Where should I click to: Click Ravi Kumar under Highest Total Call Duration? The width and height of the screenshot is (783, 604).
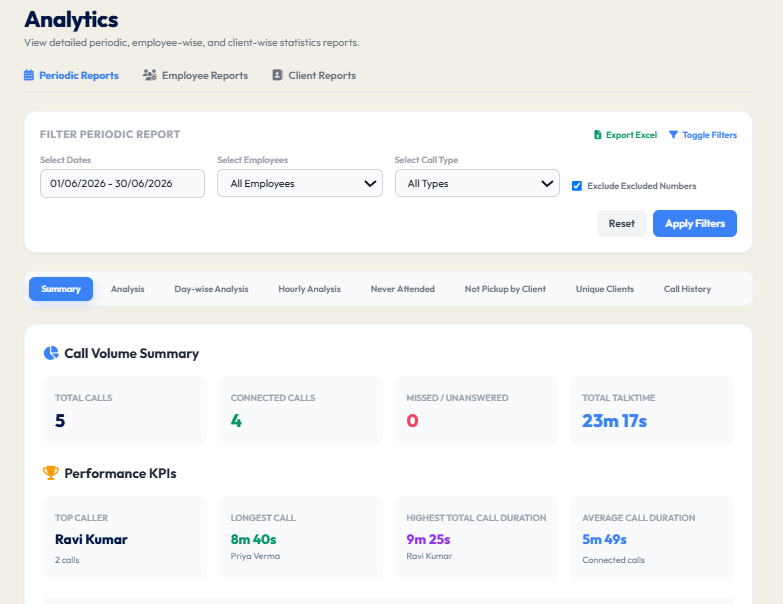pos(429,556)
